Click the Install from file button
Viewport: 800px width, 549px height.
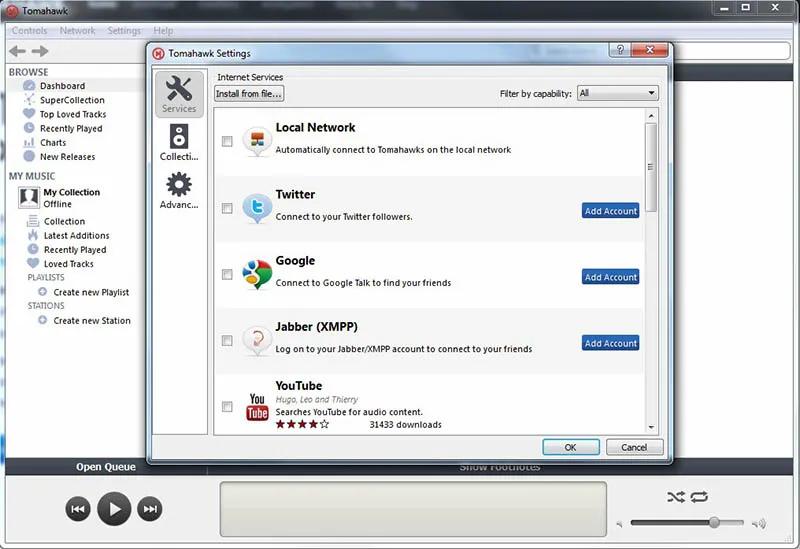pos(249,93)
